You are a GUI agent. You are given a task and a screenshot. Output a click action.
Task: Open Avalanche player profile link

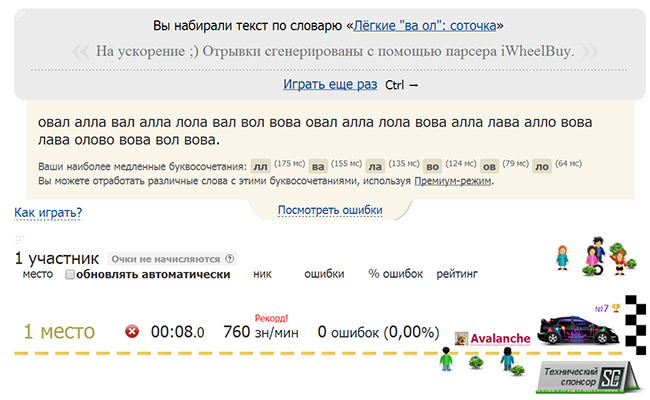[500, 339]
